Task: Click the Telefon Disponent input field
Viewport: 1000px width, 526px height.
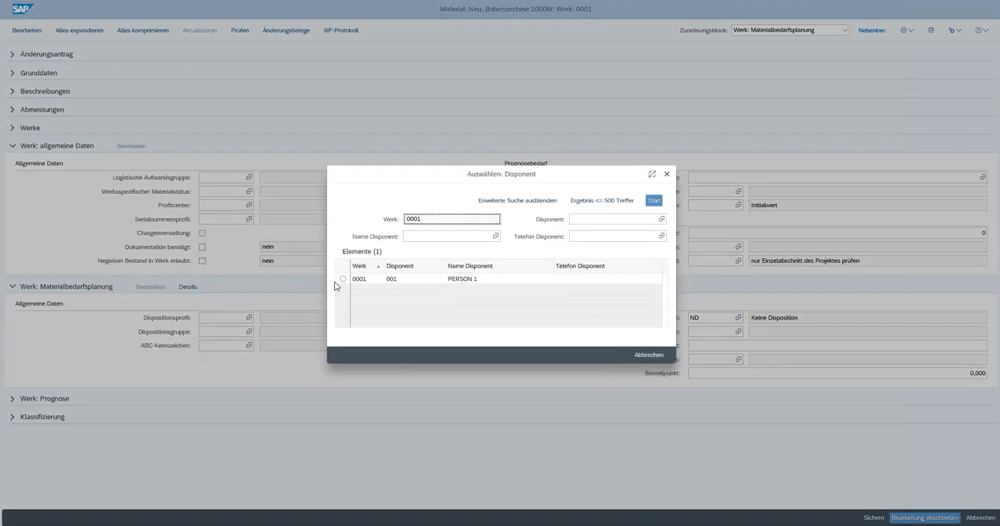Action: point(617,236)
